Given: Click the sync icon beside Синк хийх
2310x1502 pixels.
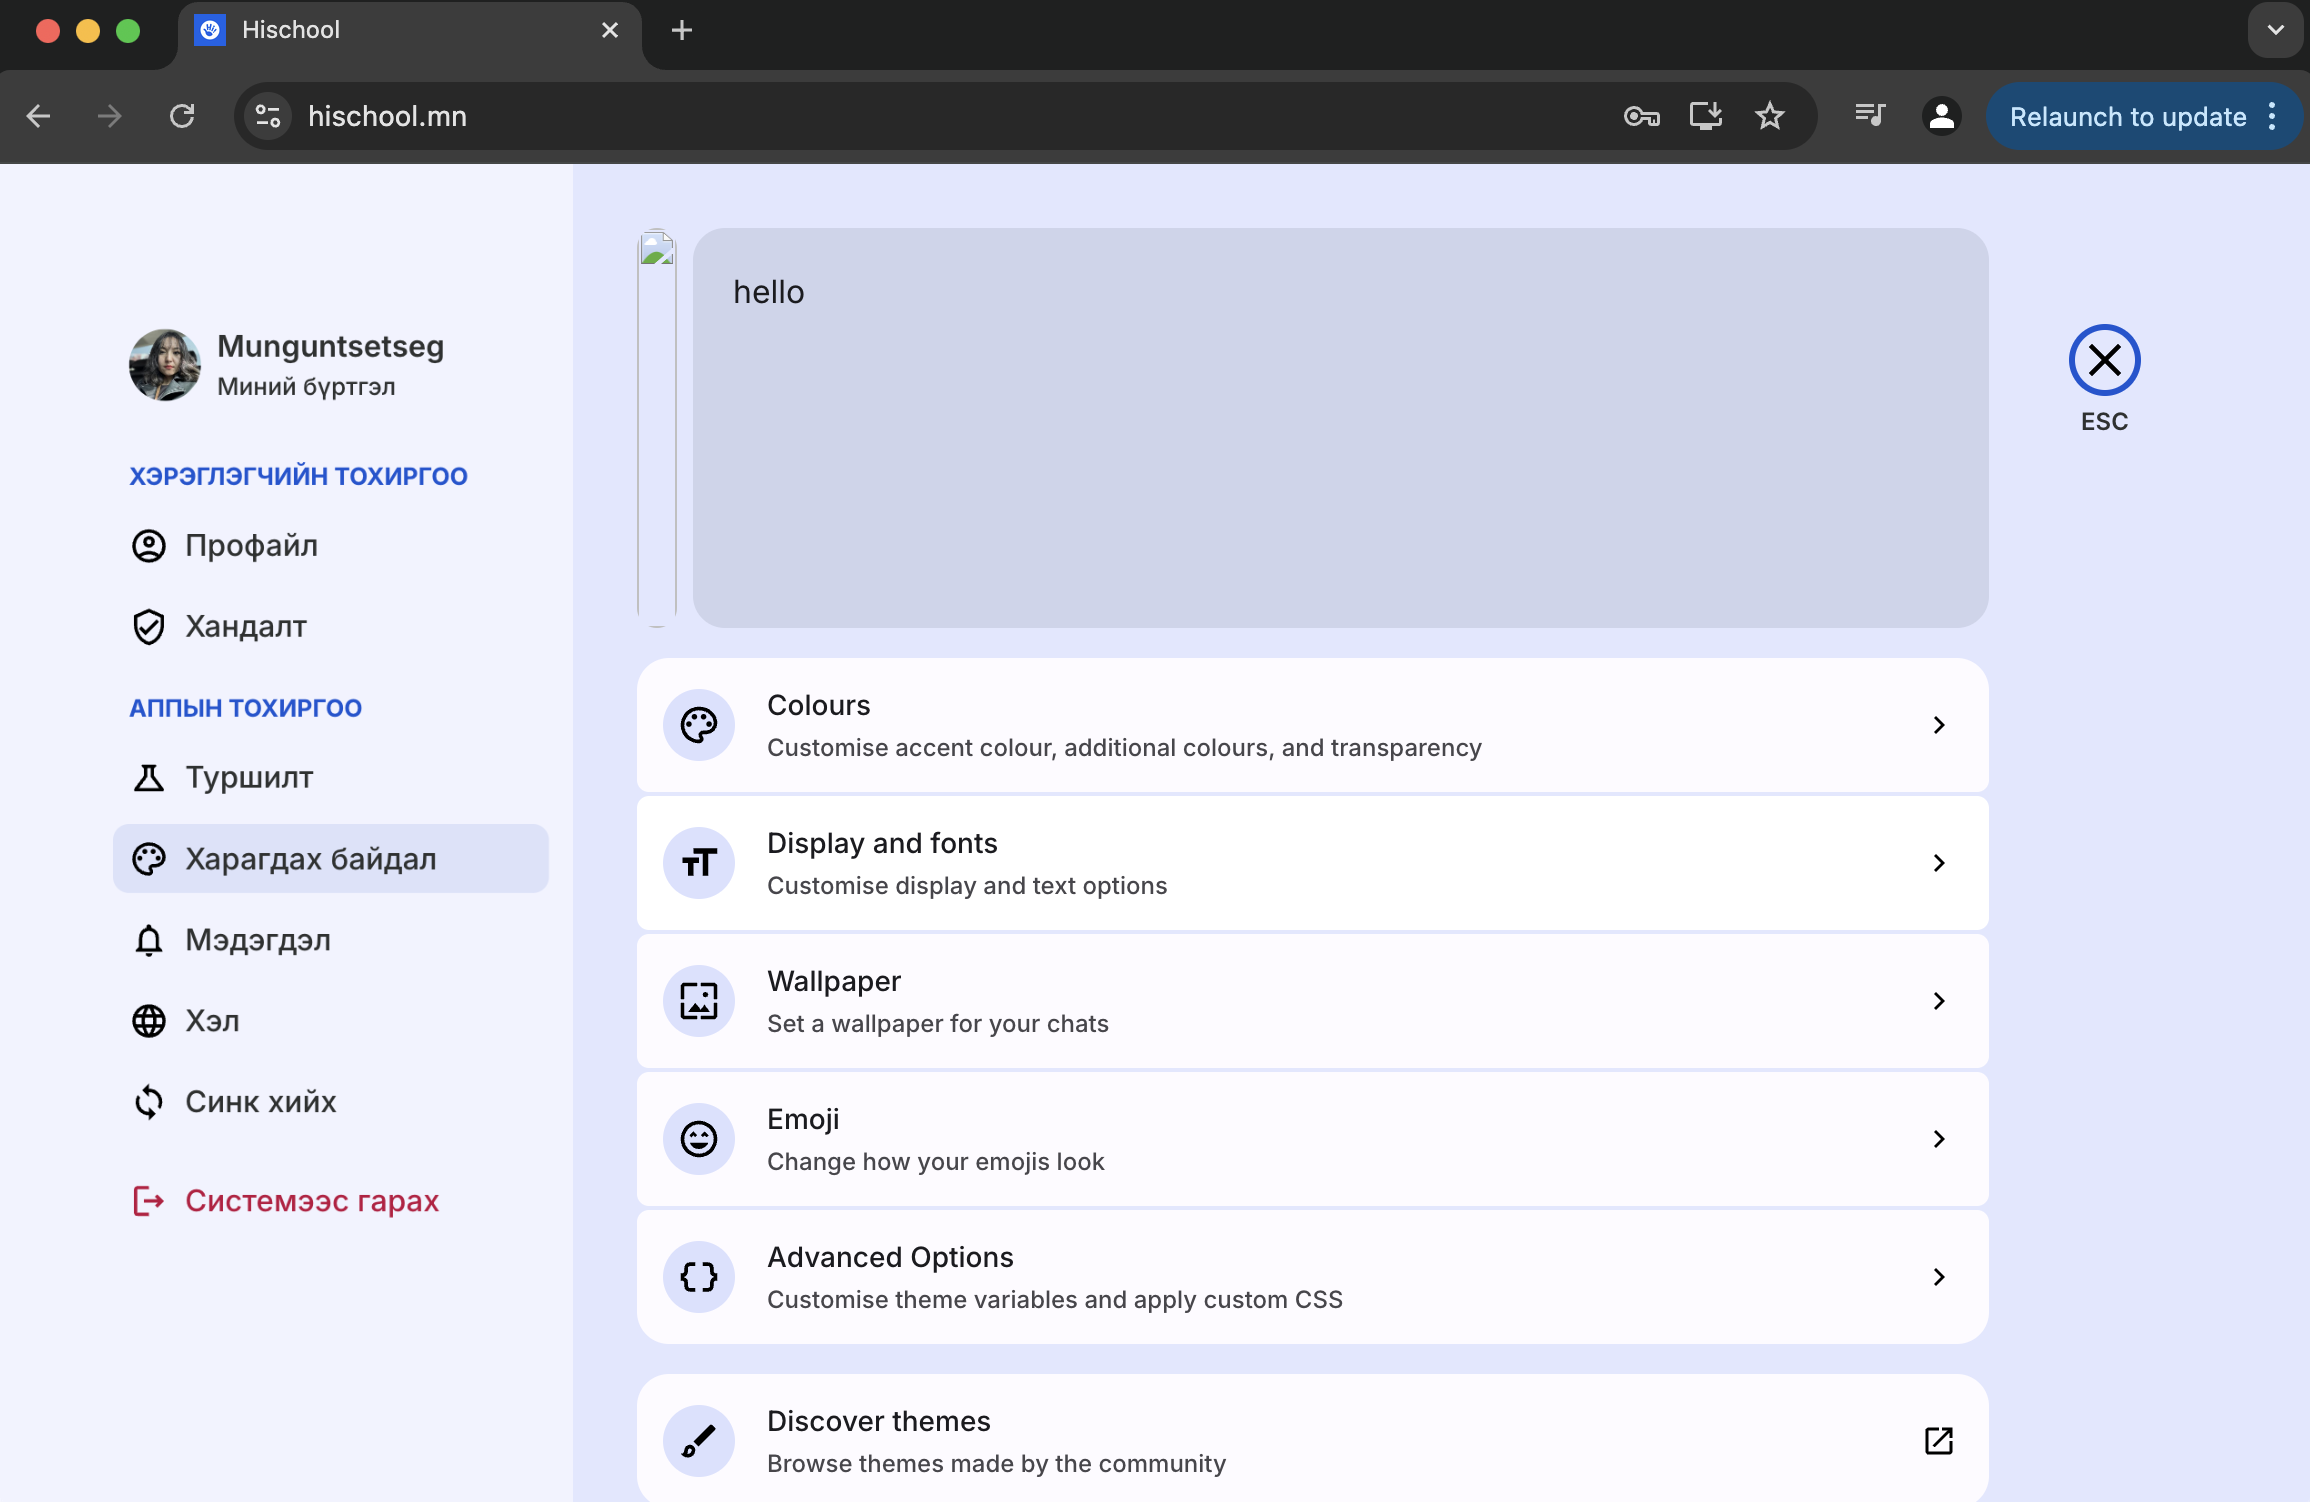Looking at the screenshot, I should [x=149, y=1101].
